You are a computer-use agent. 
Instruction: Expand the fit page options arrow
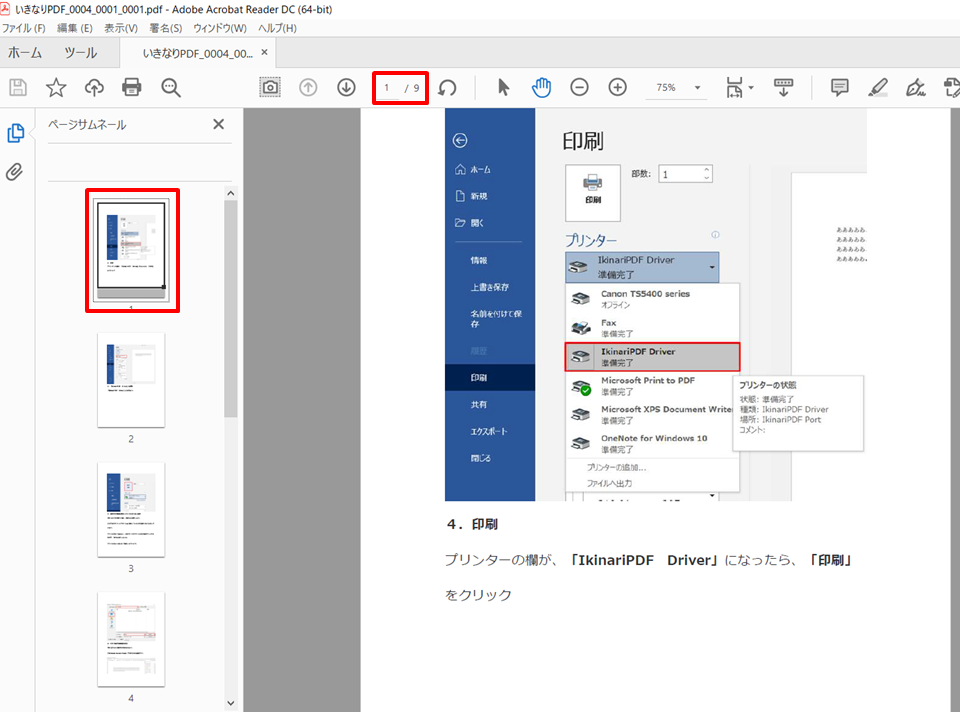pyautogui.click(x=751, y=88)
